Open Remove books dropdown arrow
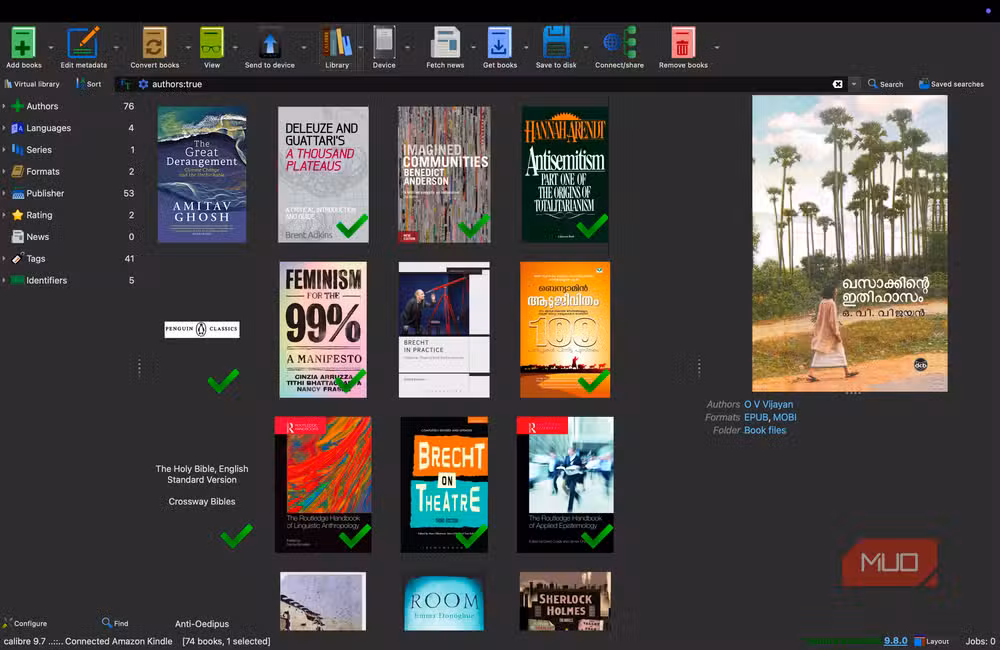This screenshot has width=1000, height=650. click(717, 47)
